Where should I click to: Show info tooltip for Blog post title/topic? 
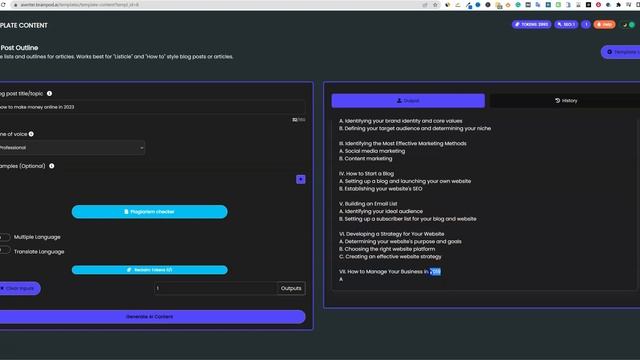click(x=49, y=93)
